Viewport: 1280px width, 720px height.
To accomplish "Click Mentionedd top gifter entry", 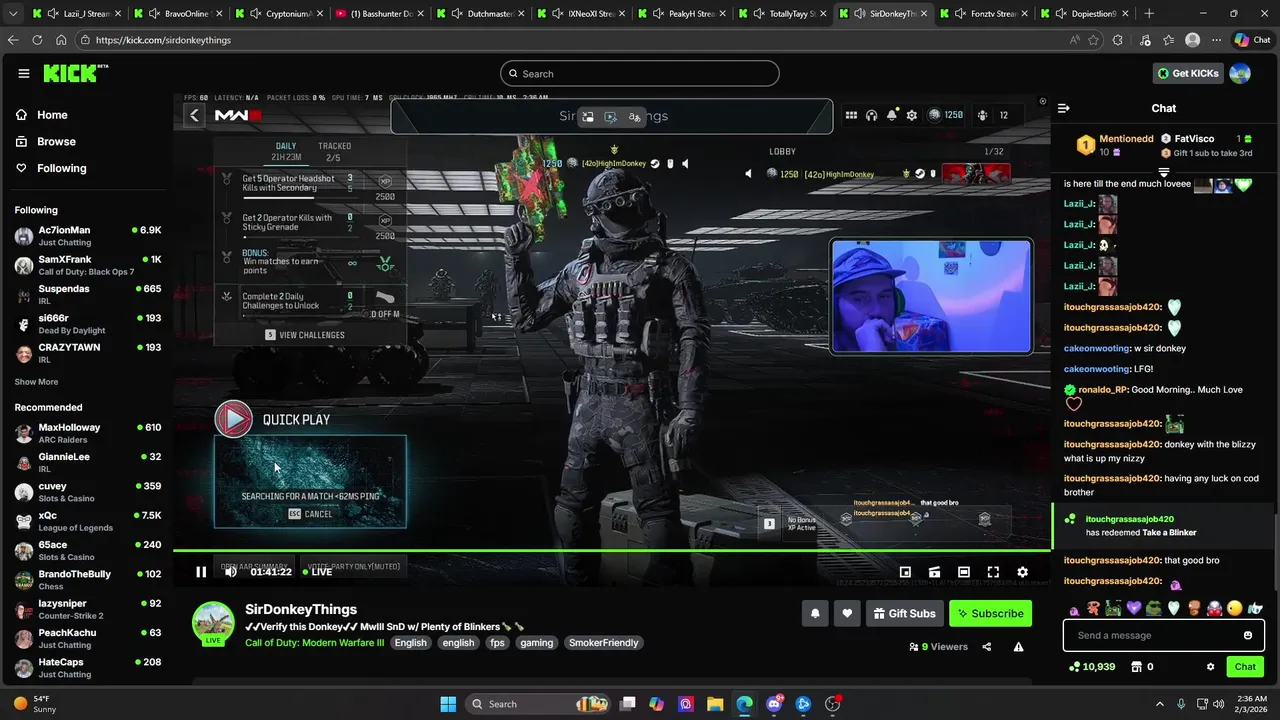I will (1115, 145).
